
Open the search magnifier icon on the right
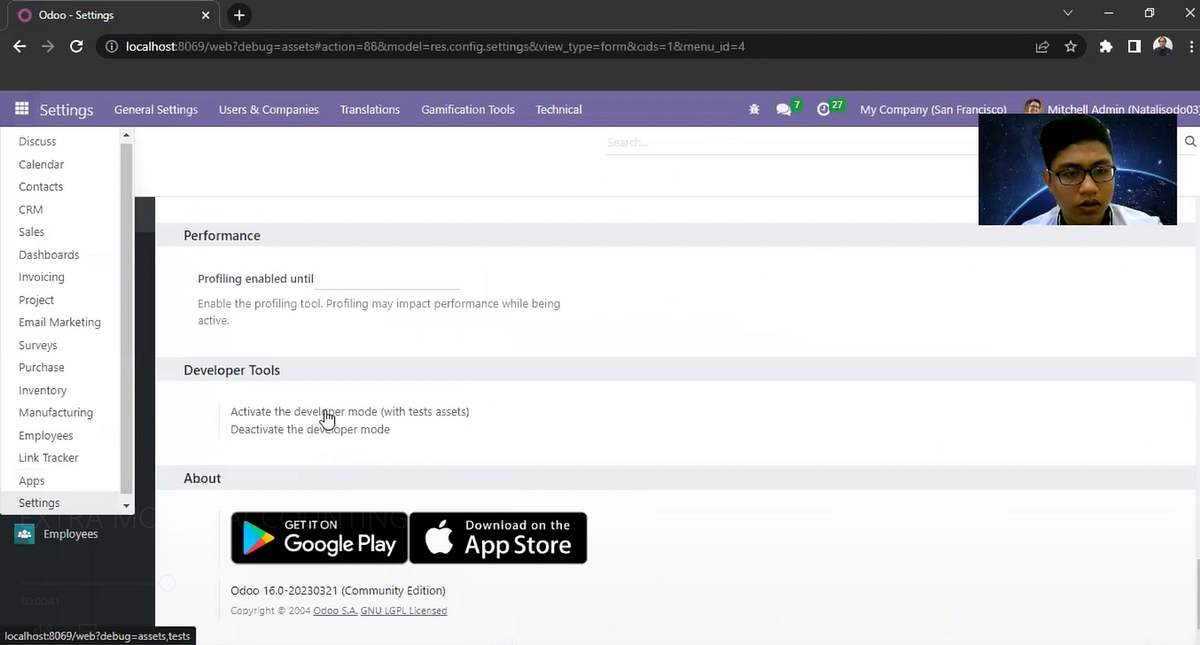1189,141
